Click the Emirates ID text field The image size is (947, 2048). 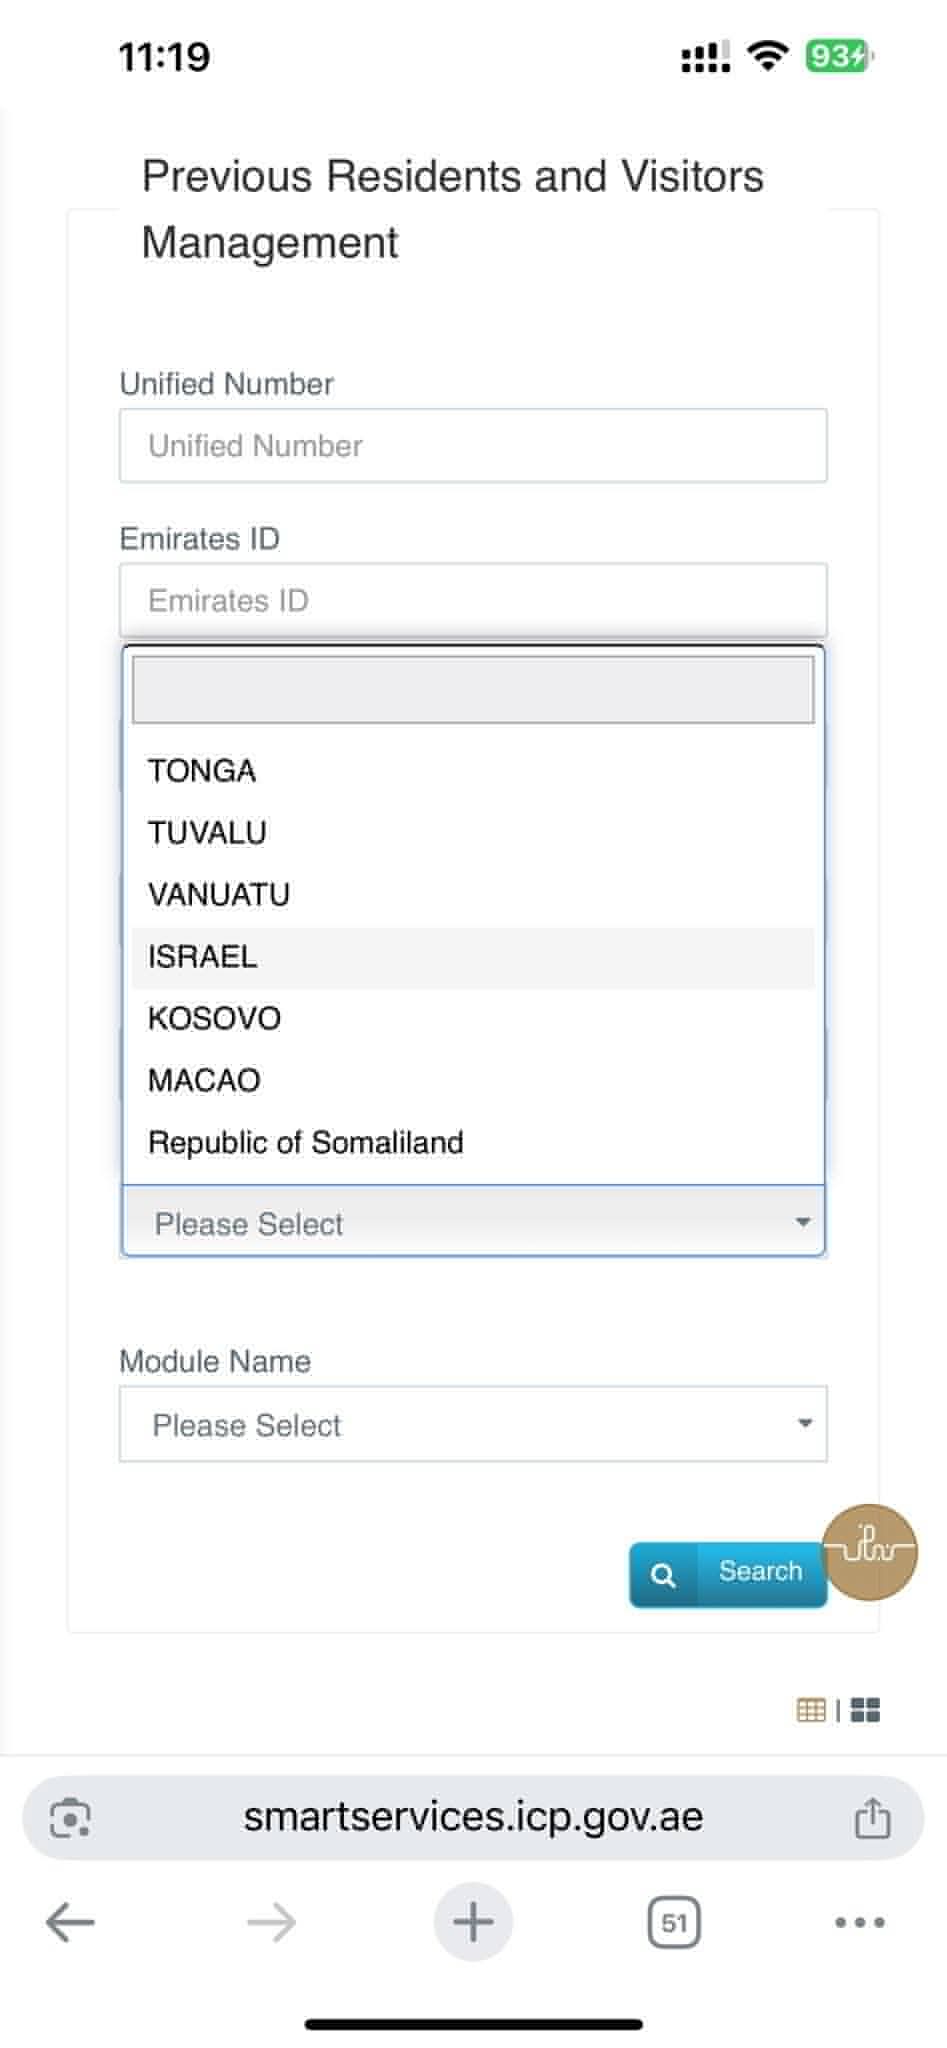pyautogui.click(x=473, y=600)
